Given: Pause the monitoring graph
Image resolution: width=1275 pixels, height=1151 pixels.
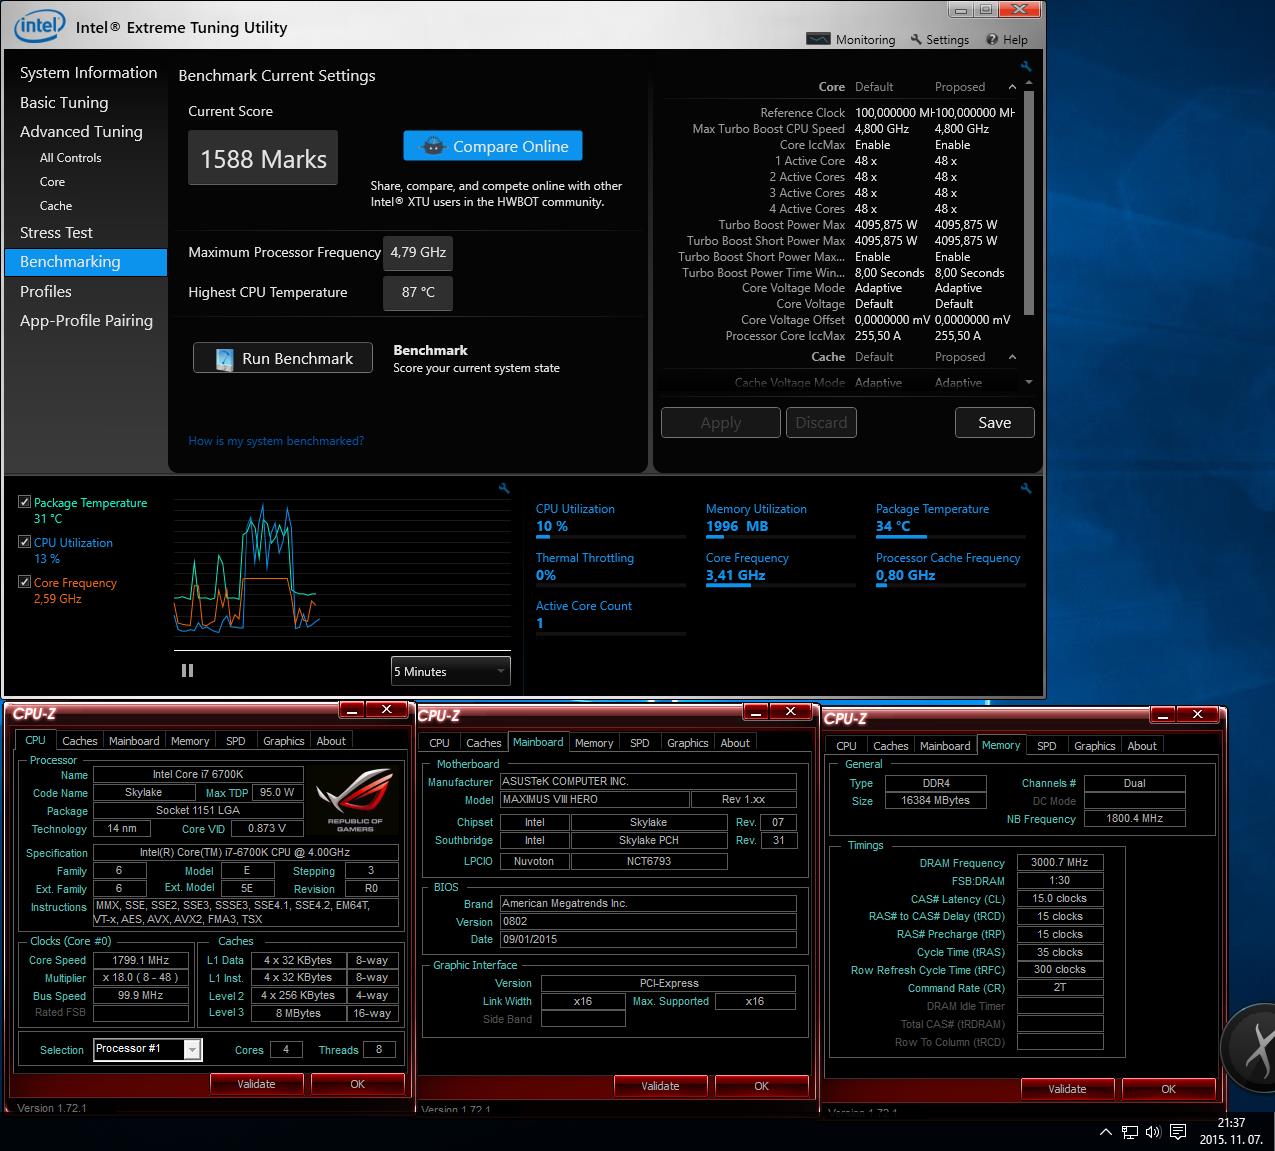Looking at the screenshot, I should coord(187,671).
